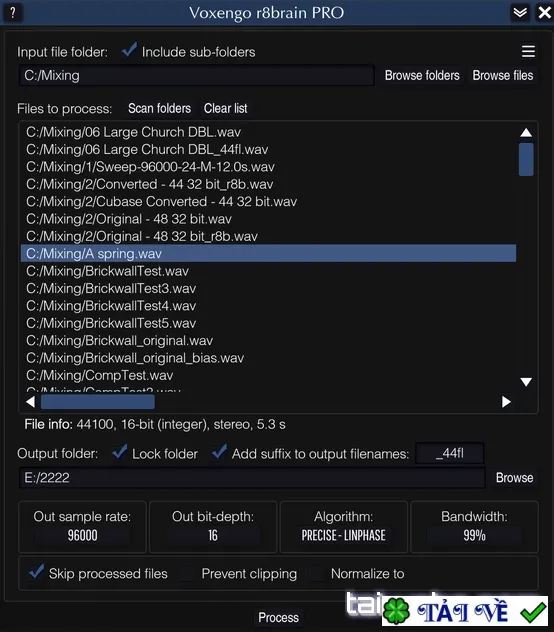554x632 pixels.
Task: Click the horizontal scroll right arrow
Action: tap(506, 402)
